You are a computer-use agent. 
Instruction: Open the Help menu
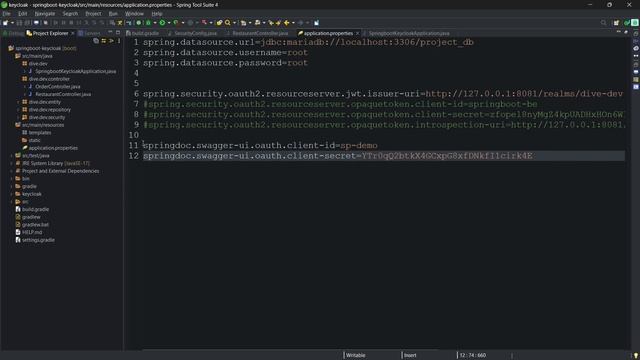[157, 13]
